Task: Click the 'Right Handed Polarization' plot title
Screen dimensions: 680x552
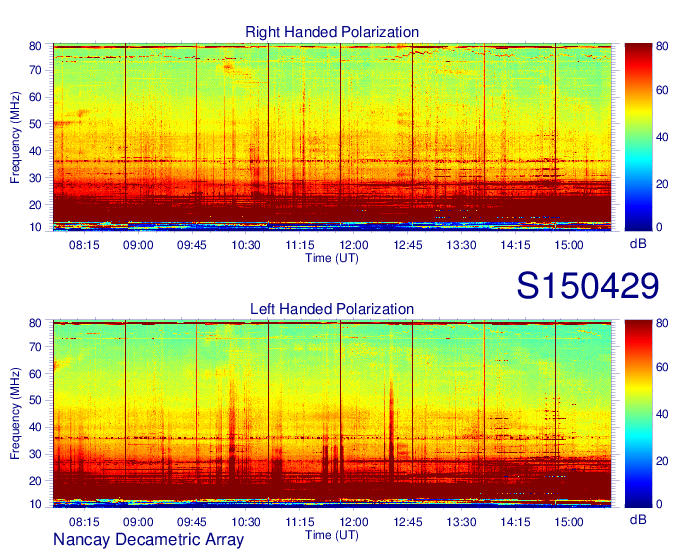Action: pos(332,32)
